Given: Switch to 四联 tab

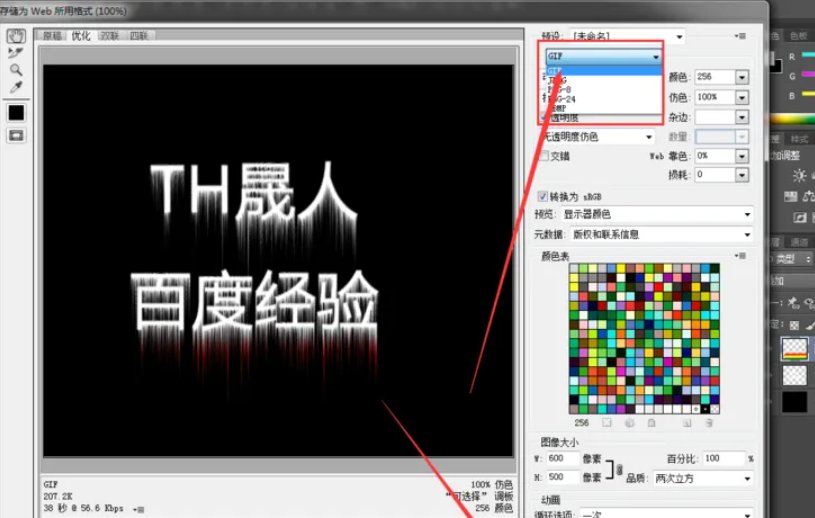Looking at the screenshot, I should coord(139,35).
